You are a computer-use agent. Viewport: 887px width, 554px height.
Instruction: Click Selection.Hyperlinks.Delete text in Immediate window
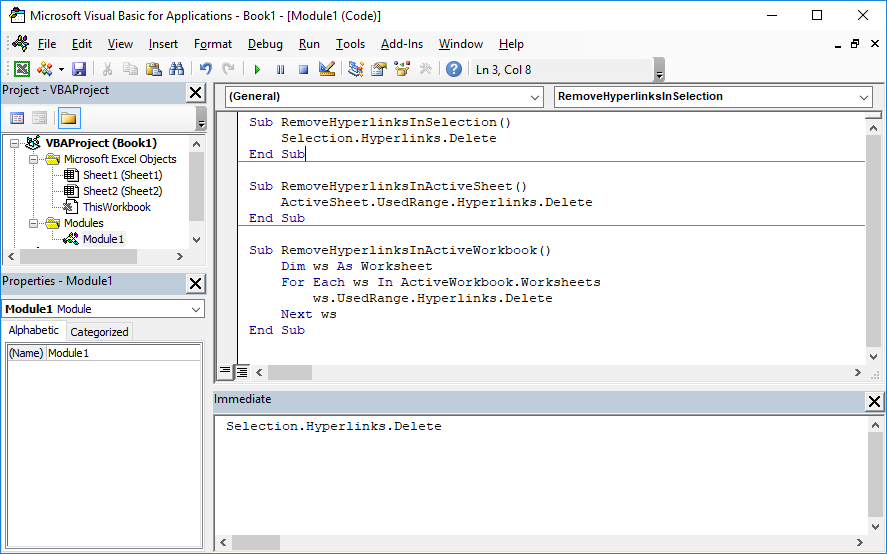pos(334,426)
